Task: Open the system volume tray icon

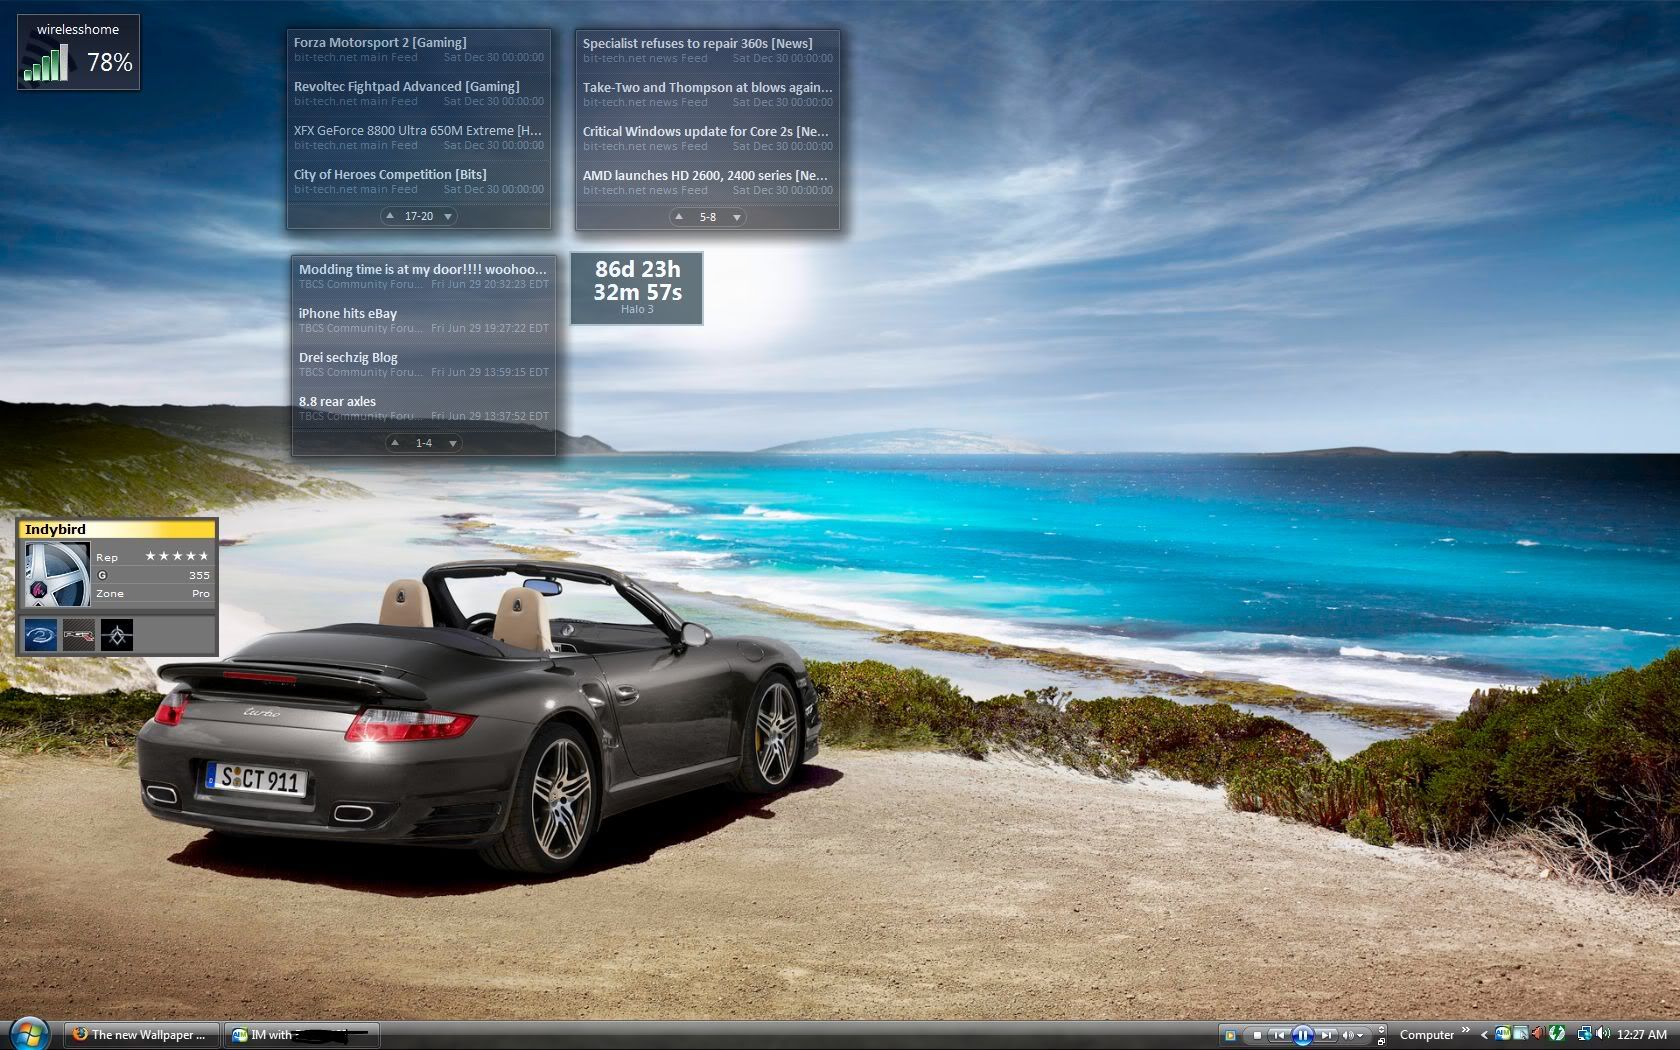Action: click(x=1603, y=1034)
